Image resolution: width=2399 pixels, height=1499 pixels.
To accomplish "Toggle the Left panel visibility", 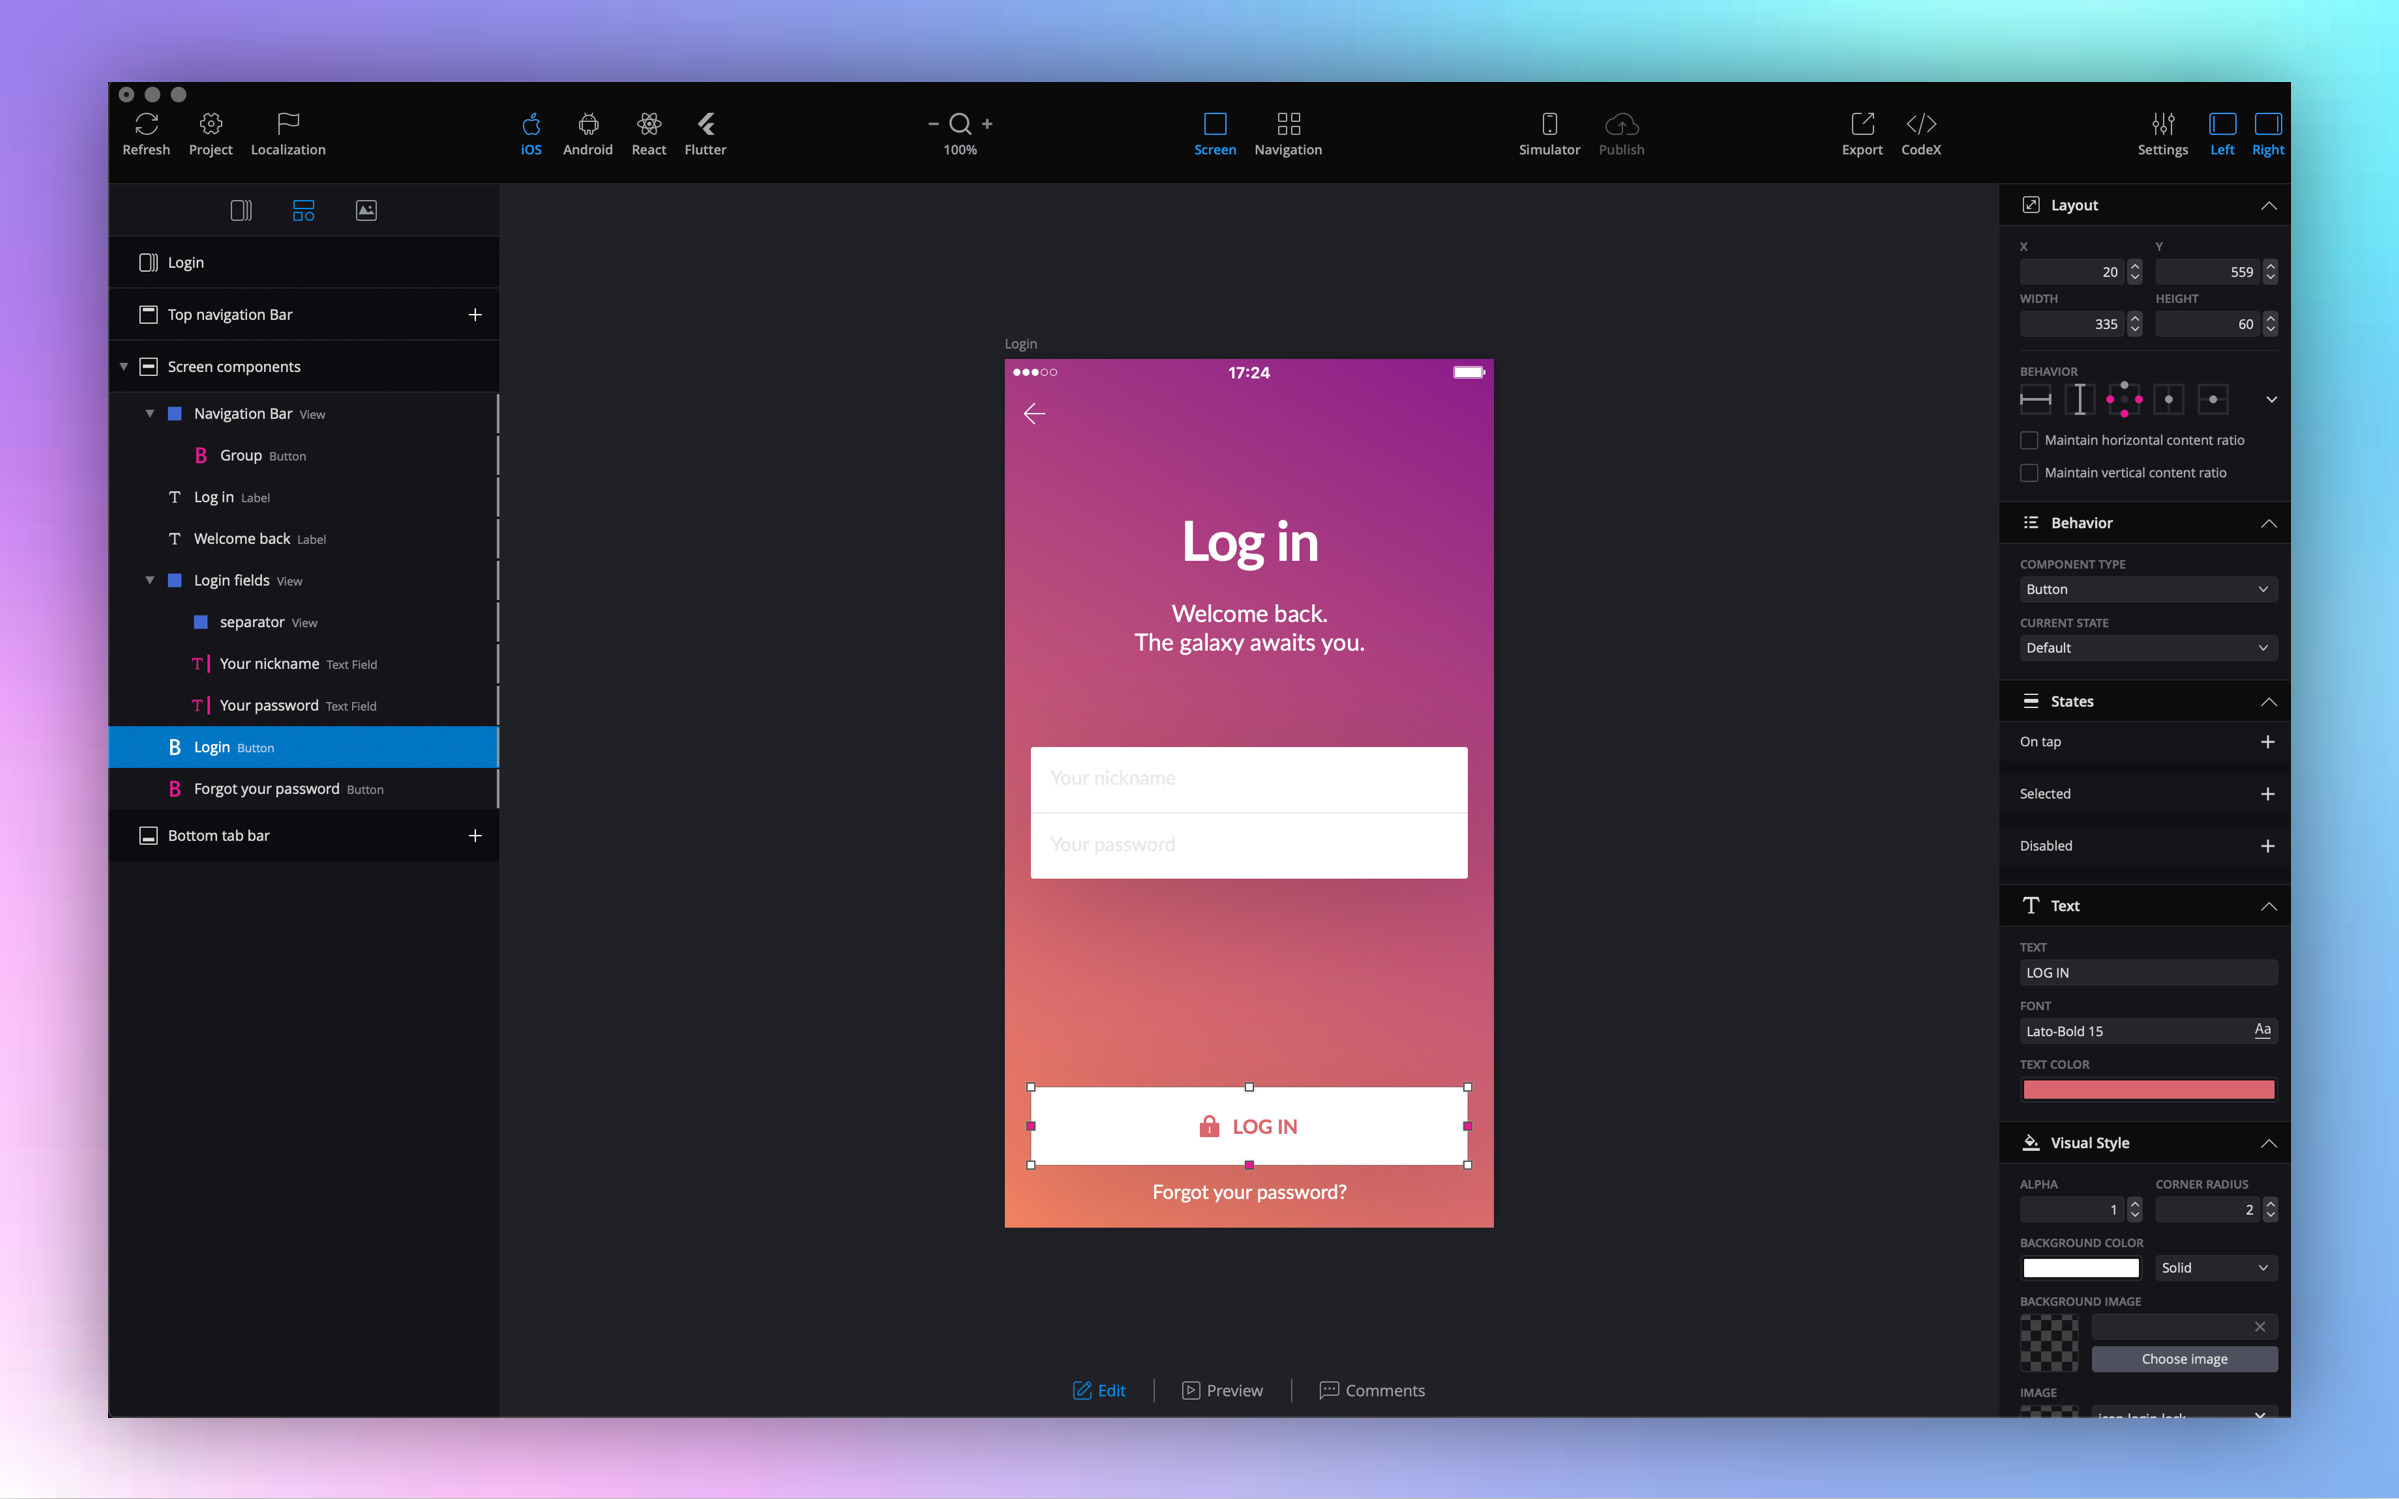I will click(2222, 124).
